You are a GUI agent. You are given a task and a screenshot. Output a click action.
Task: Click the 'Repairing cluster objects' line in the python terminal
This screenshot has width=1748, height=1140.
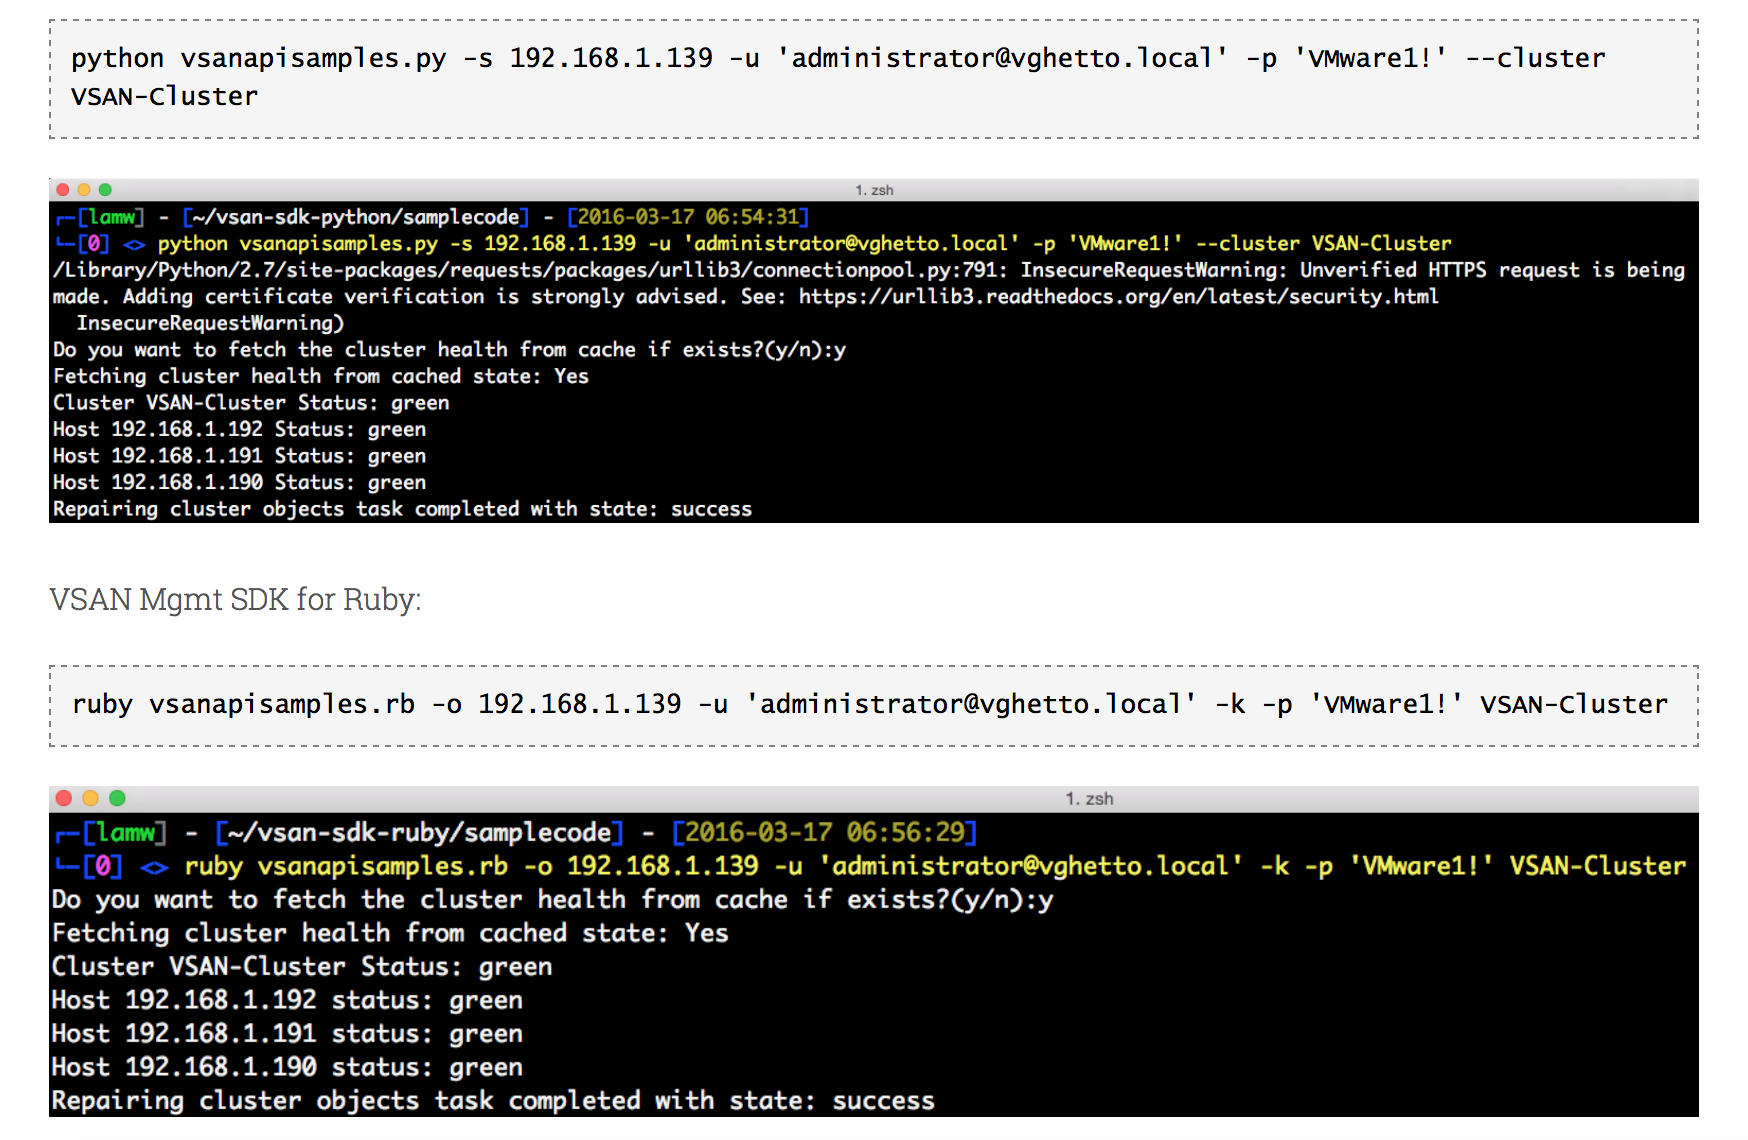tap(402, 509)
